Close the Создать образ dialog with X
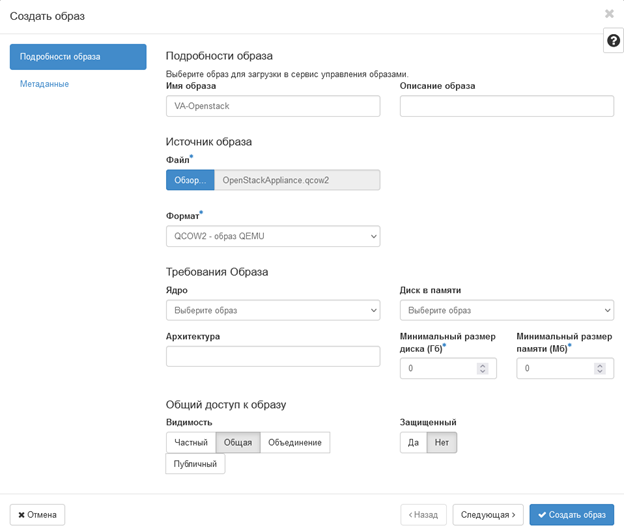 pos(609,14)
